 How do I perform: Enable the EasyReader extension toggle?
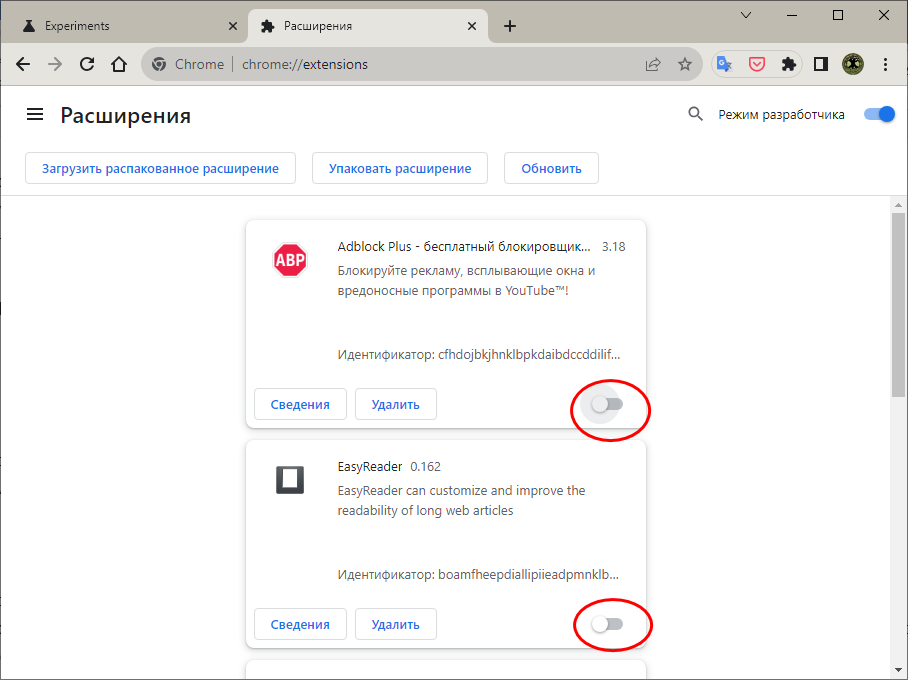(x=607, y=624)
